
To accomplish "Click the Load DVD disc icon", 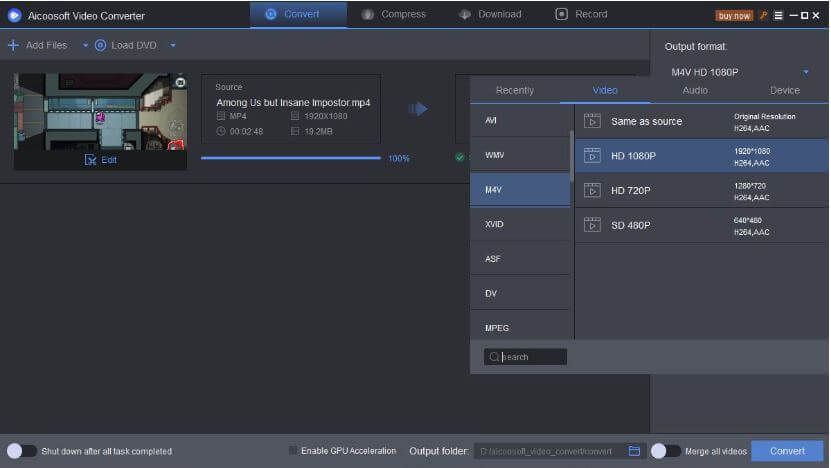I will [x=100, y=46].
